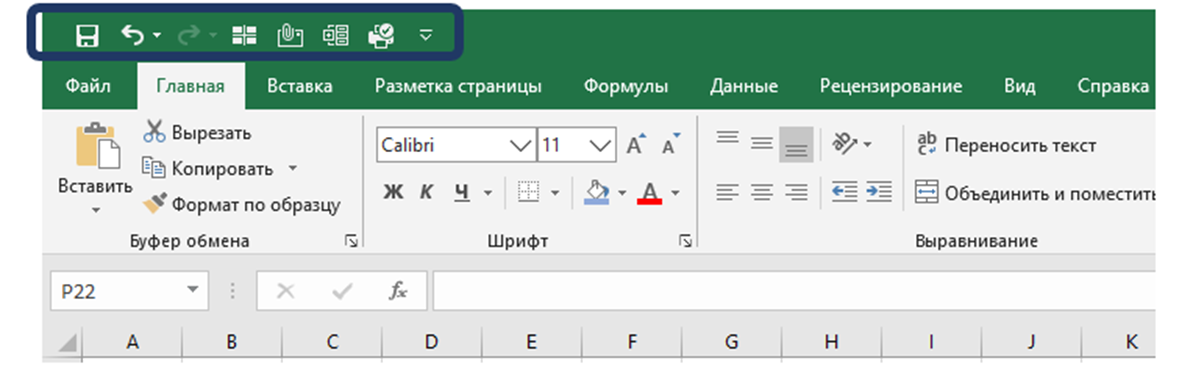Click the cancel X icon in formula bar

[286, 291]
